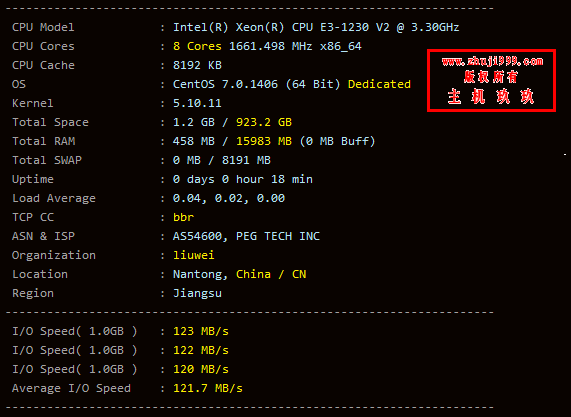This screenshot has width=571, height=417.
Task: Click the 'Region' label
Action: [32, 293]
